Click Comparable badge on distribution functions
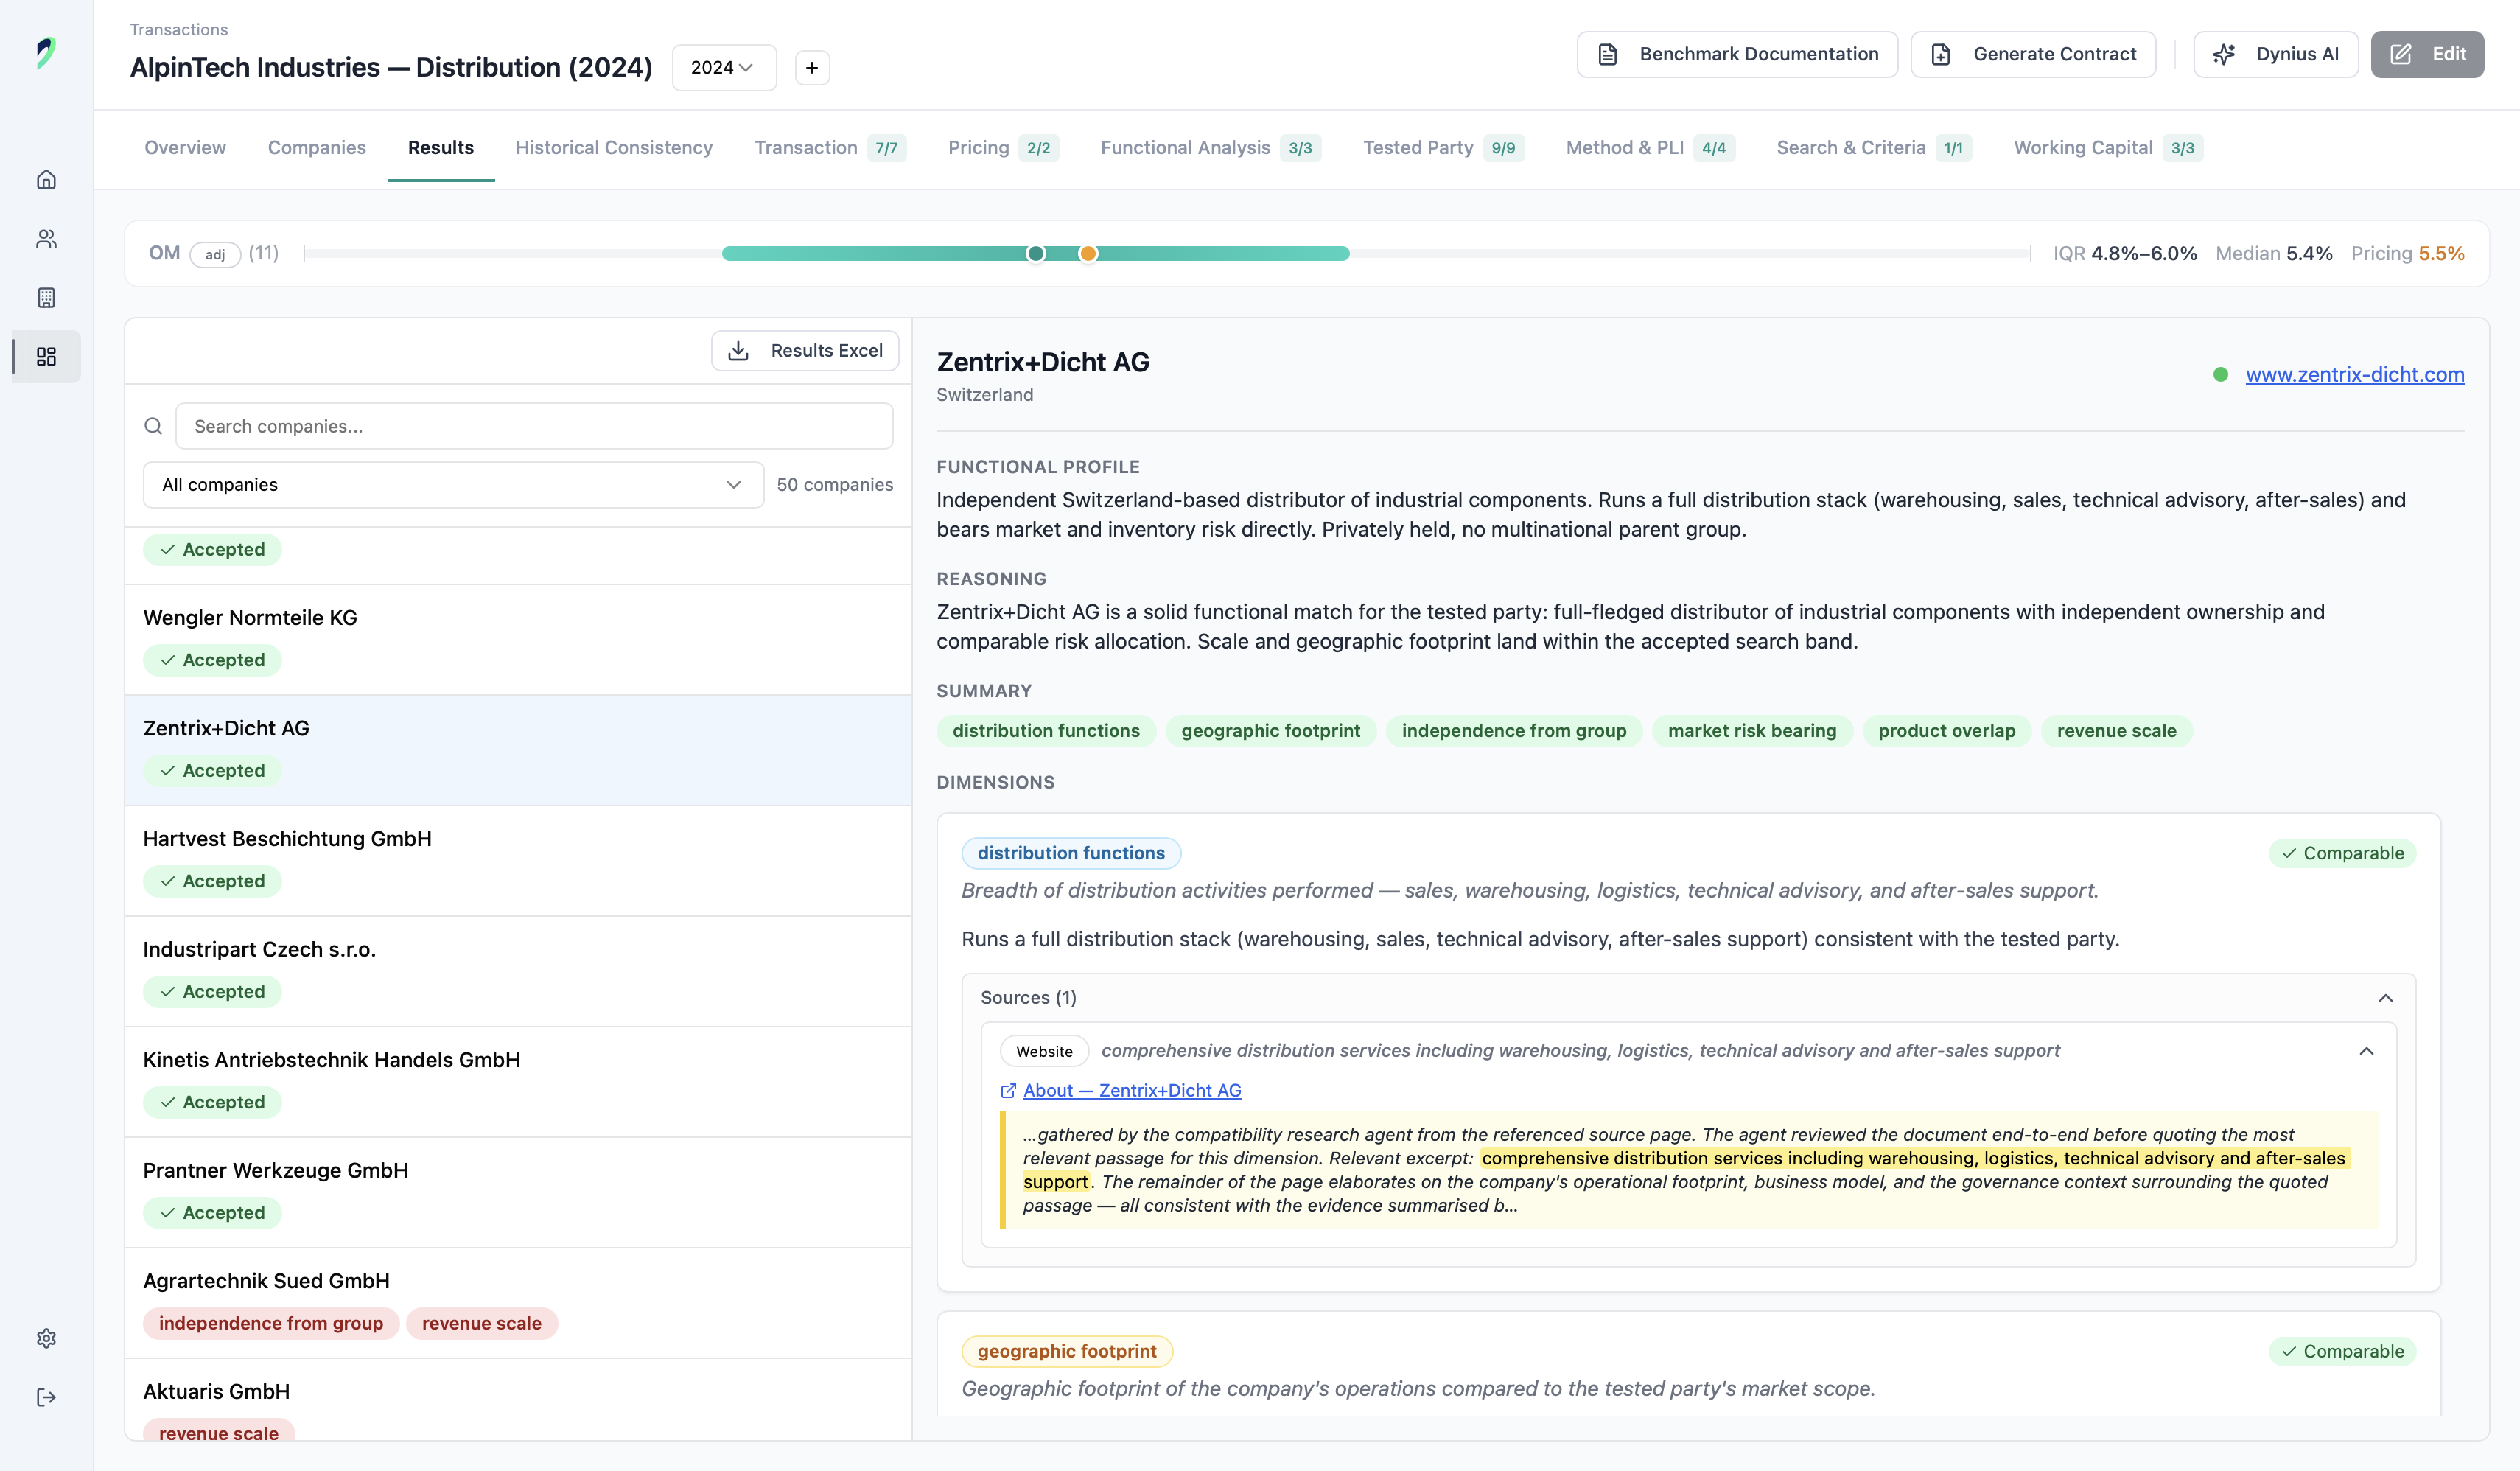The image size is (2520, 1471). coord(2342,854)
